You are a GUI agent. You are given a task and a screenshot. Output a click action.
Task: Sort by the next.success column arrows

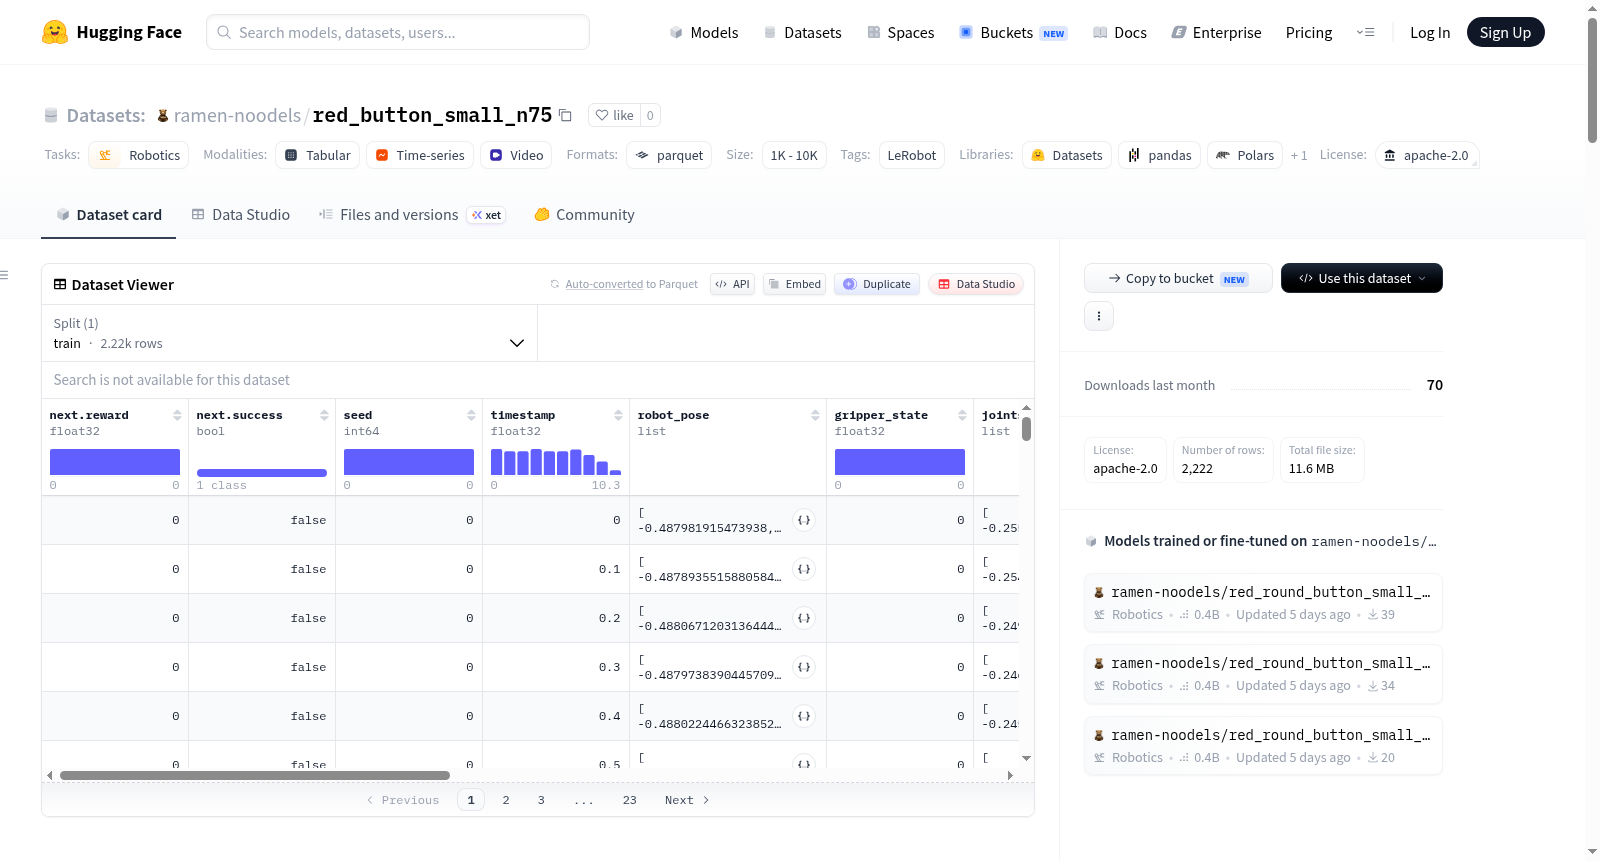(x=324, y=415)
